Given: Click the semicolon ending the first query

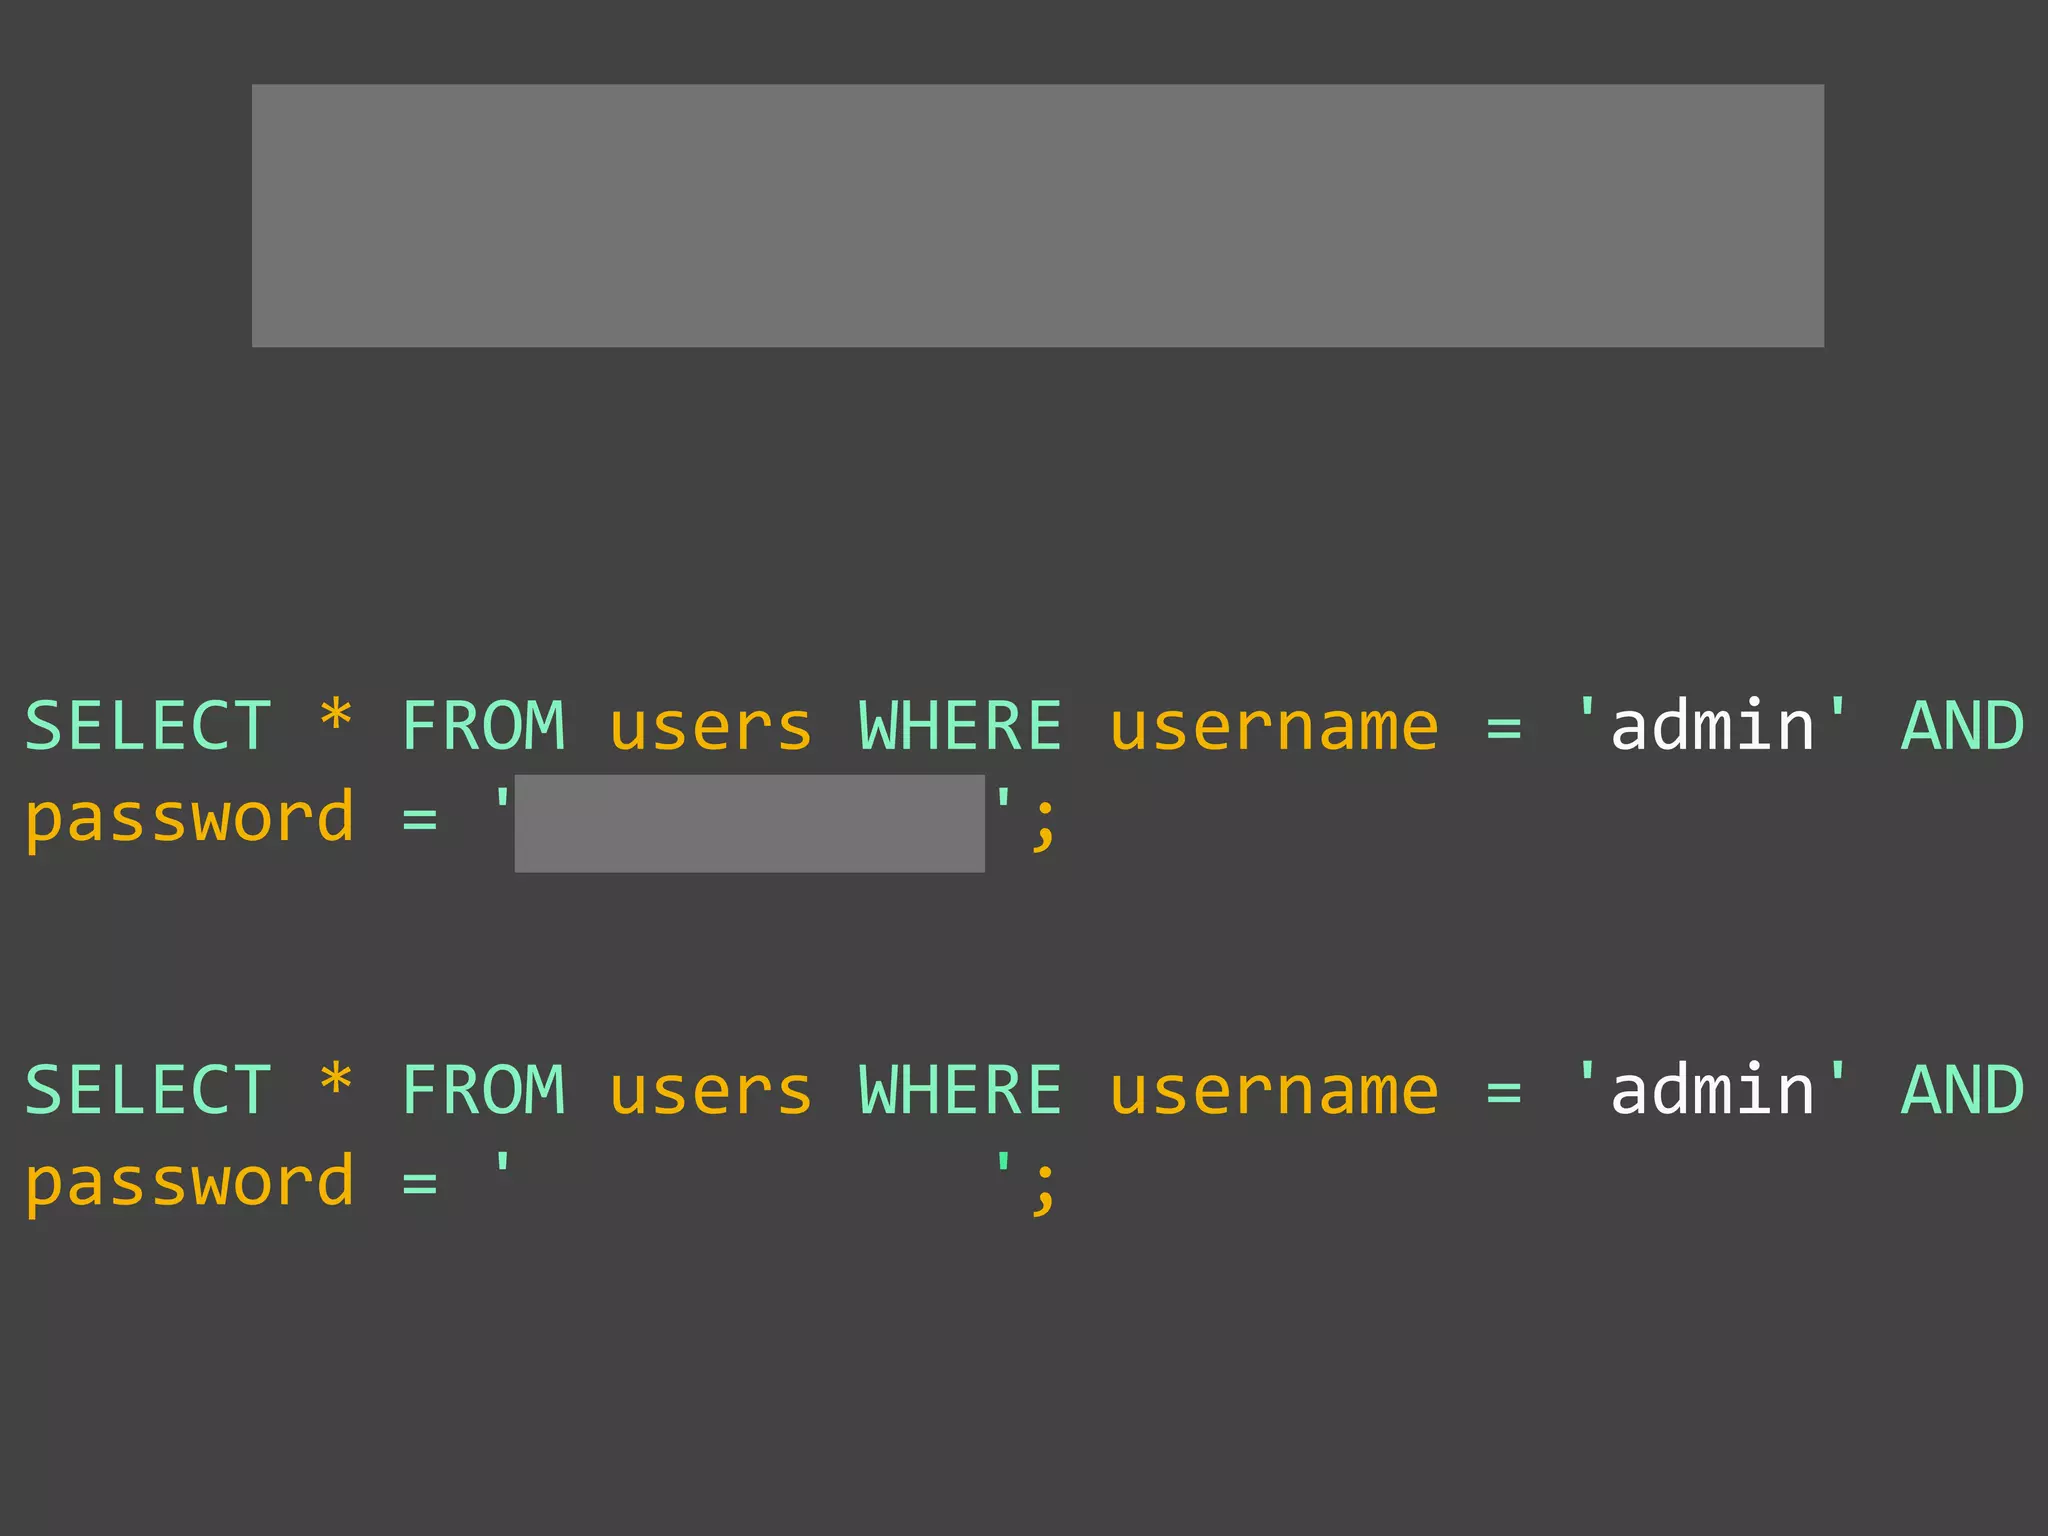Looking at the screenshot, I should 1043,826.
